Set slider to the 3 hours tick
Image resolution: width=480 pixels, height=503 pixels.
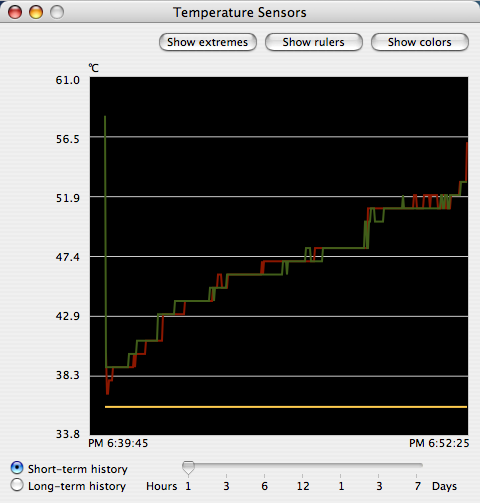coord(226,477)
